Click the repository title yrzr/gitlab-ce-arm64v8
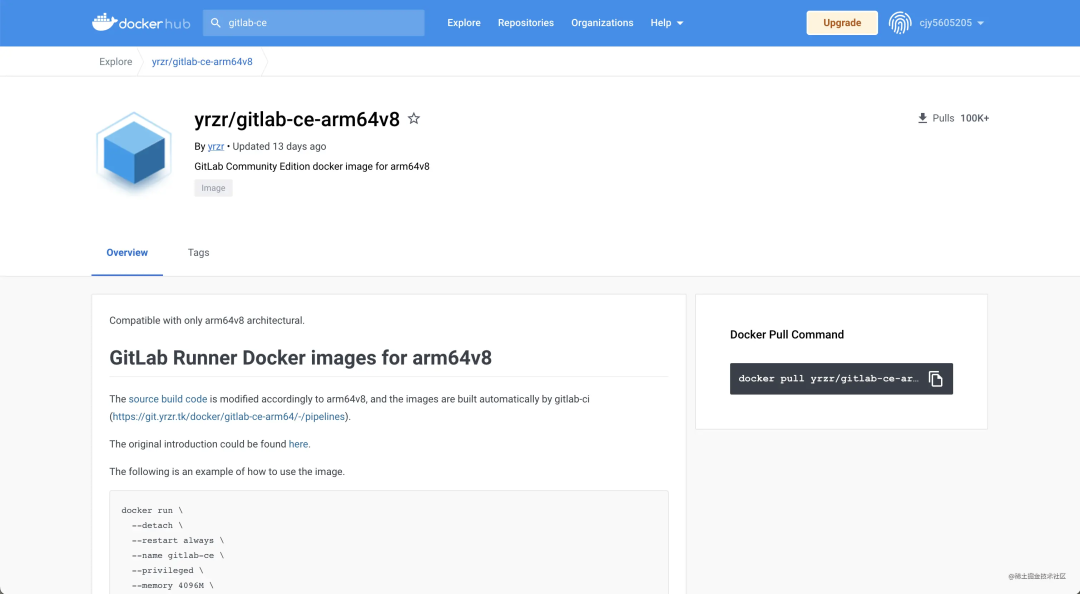Image resolution: width=1080 pixels, height=594 pixels. coord(297,119)
